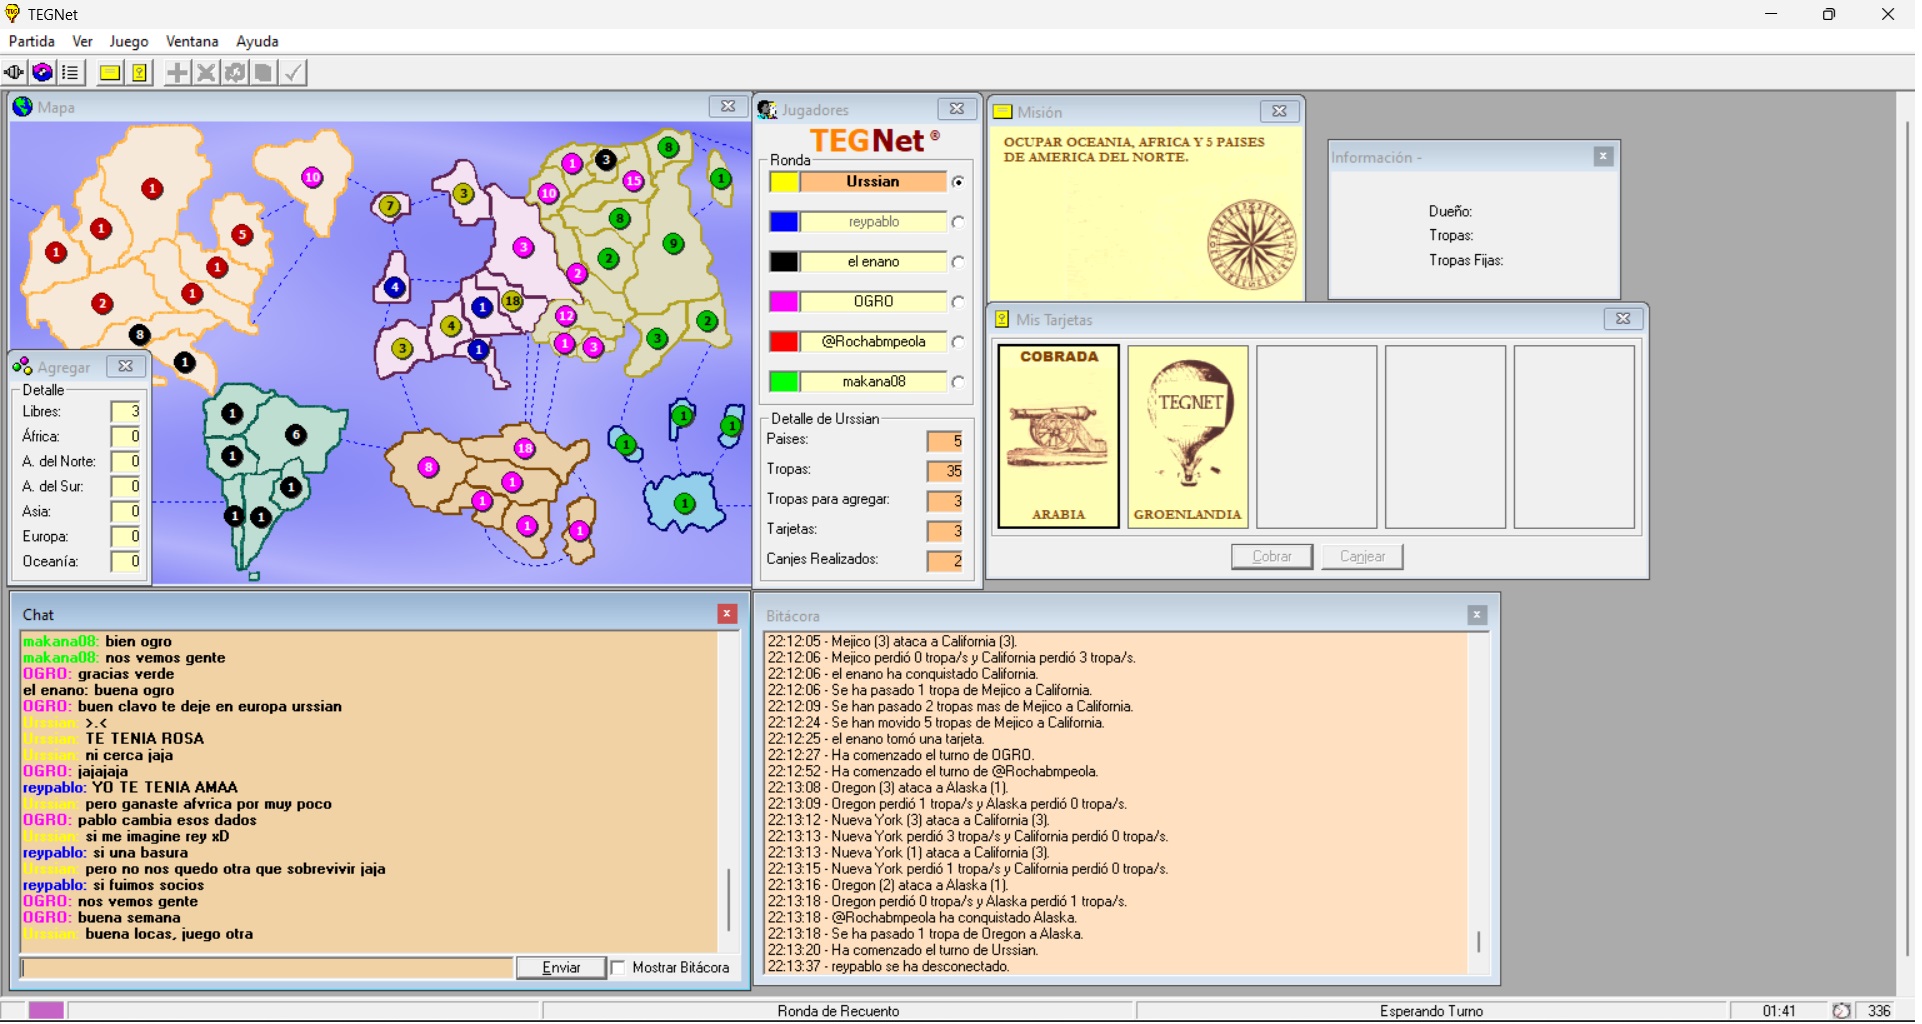Click the green country with 9 troops
The width and height of the screenshot is (1922, 1024).
click(673, 243)
